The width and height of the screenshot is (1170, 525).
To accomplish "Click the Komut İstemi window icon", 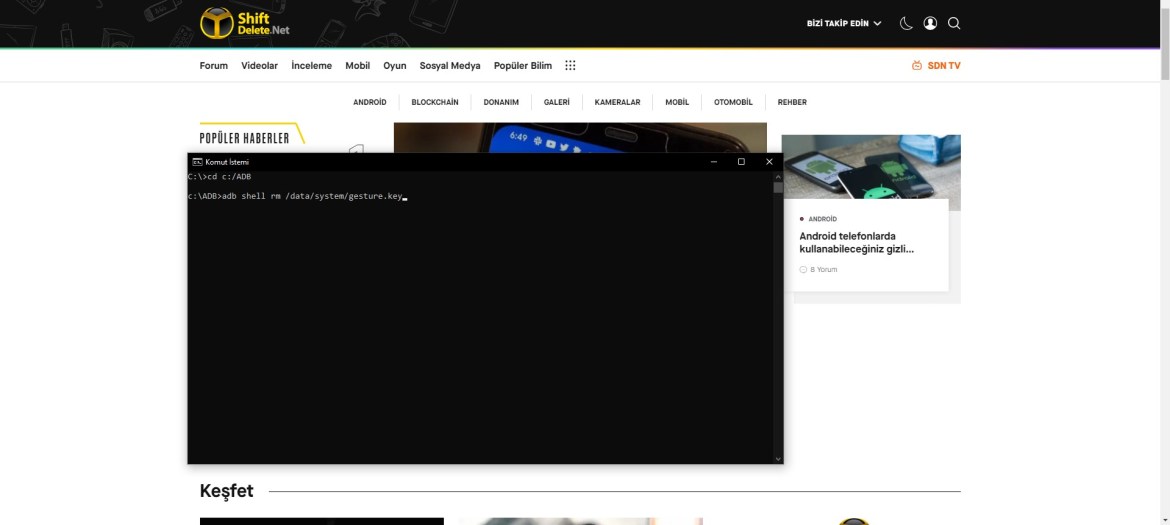I will pyautogui.click(x=197, y=162).
